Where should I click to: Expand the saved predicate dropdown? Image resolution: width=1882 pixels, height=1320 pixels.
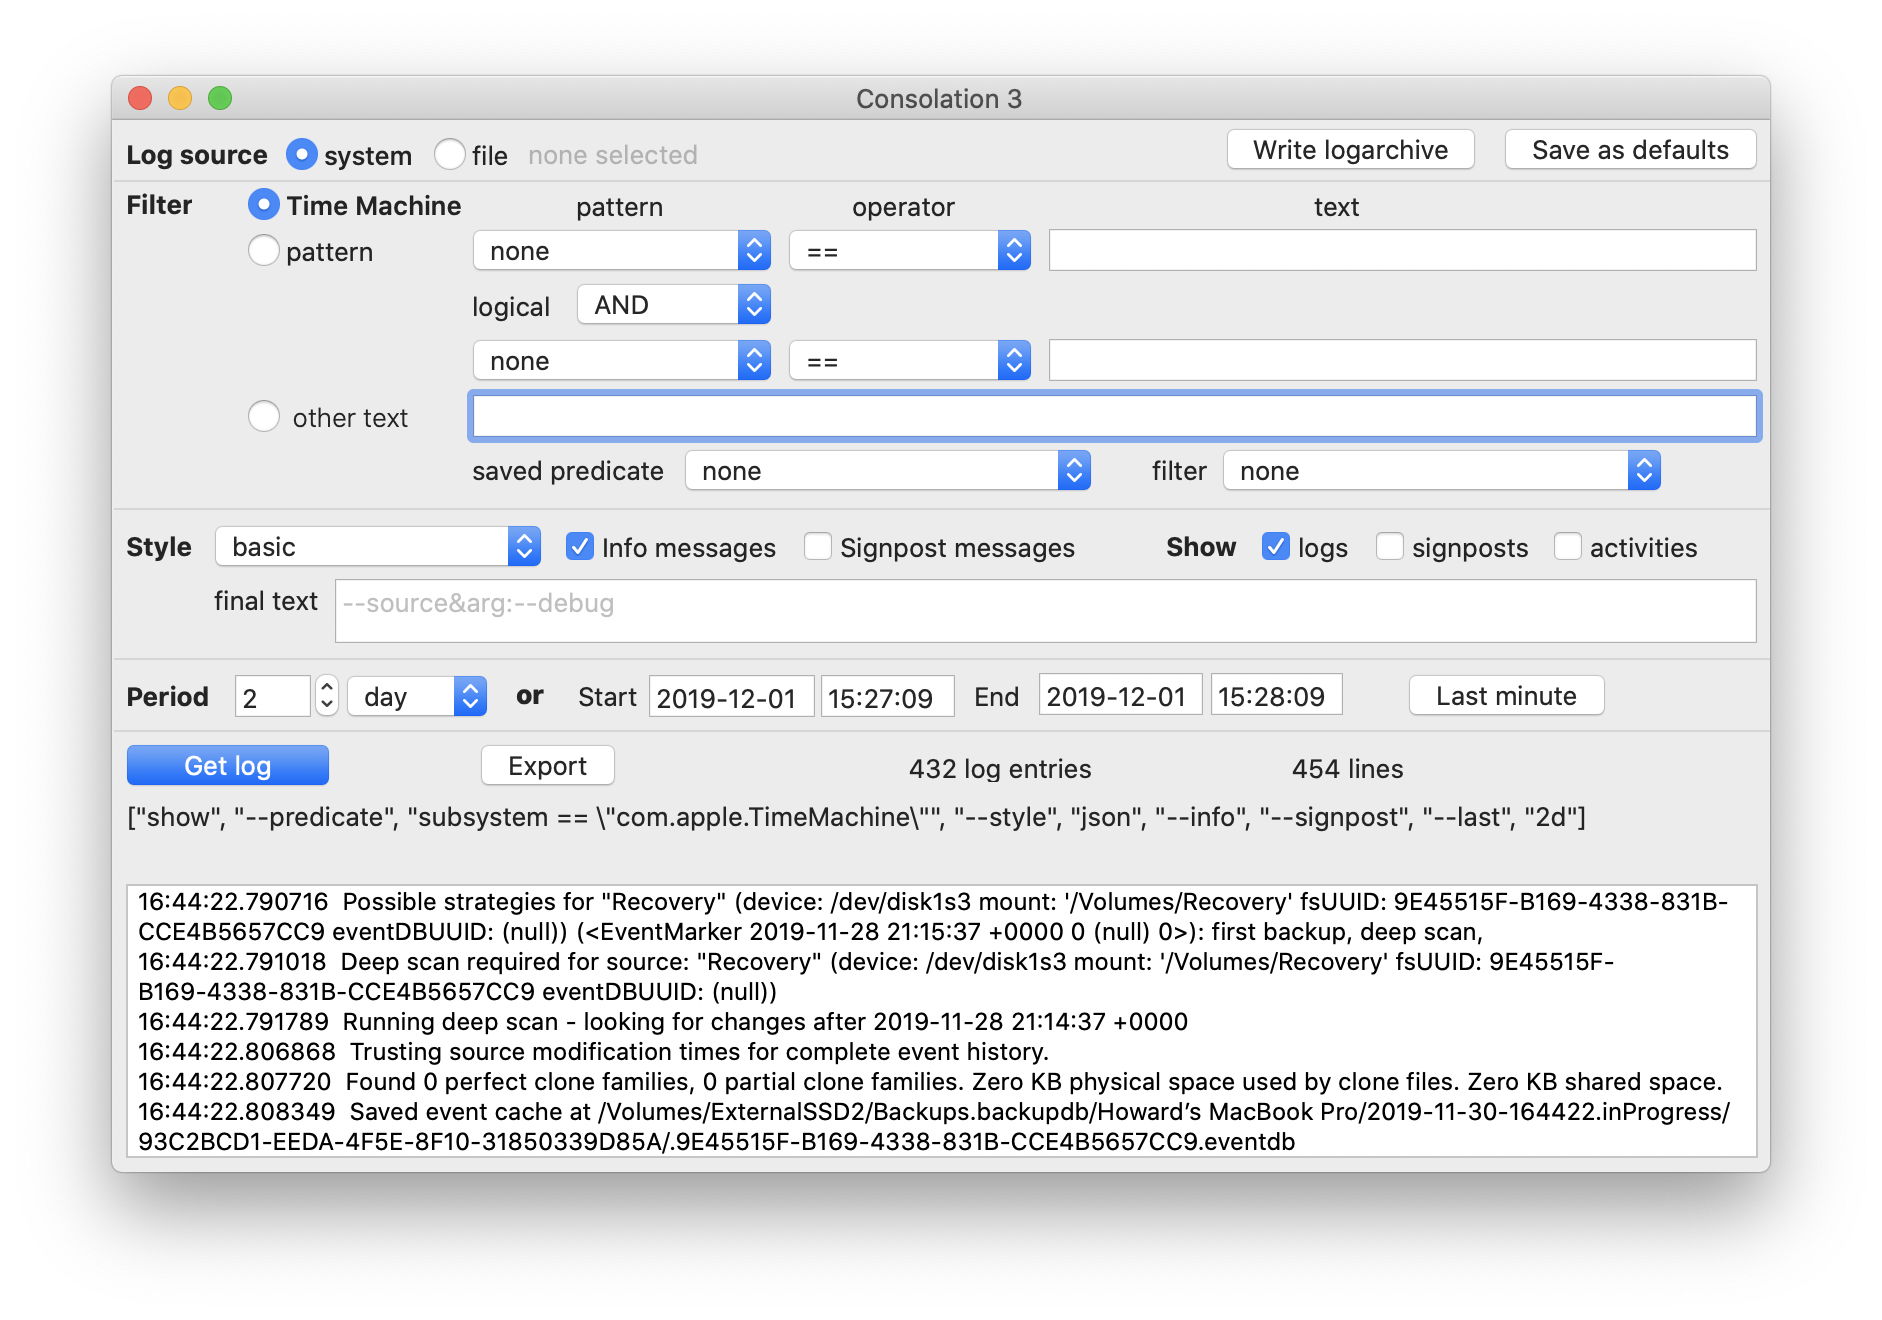pos(887,471)
